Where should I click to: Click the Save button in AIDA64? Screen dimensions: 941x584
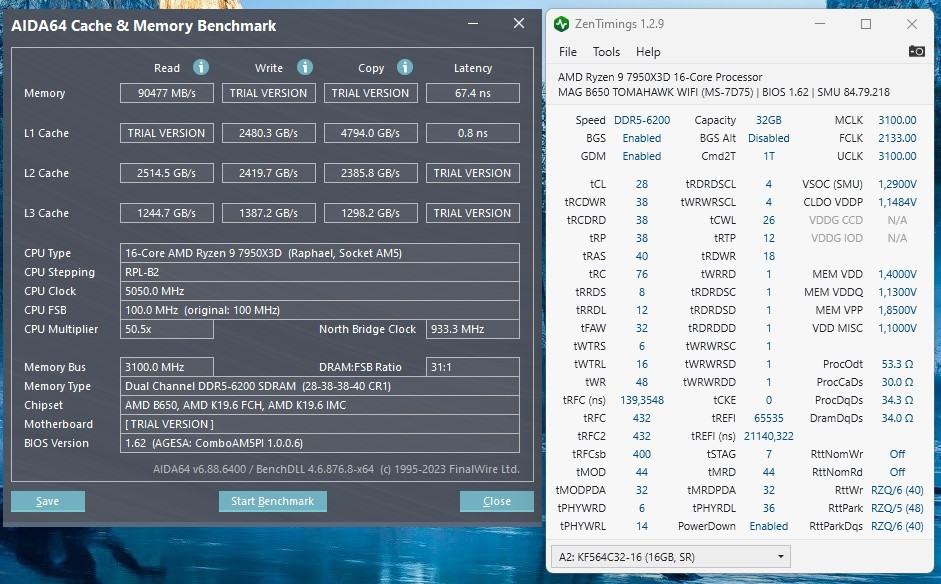point(47,501)
